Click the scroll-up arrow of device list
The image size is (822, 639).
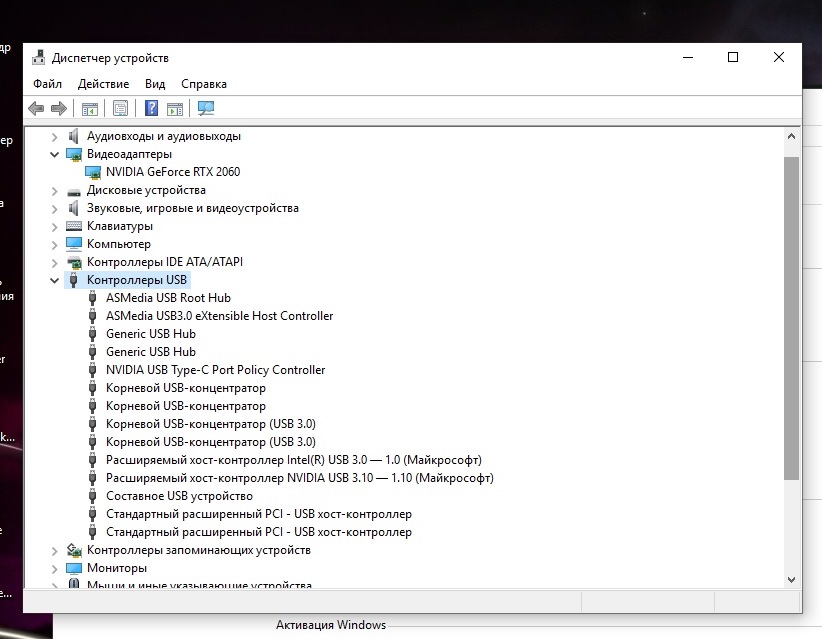[792, 136]
